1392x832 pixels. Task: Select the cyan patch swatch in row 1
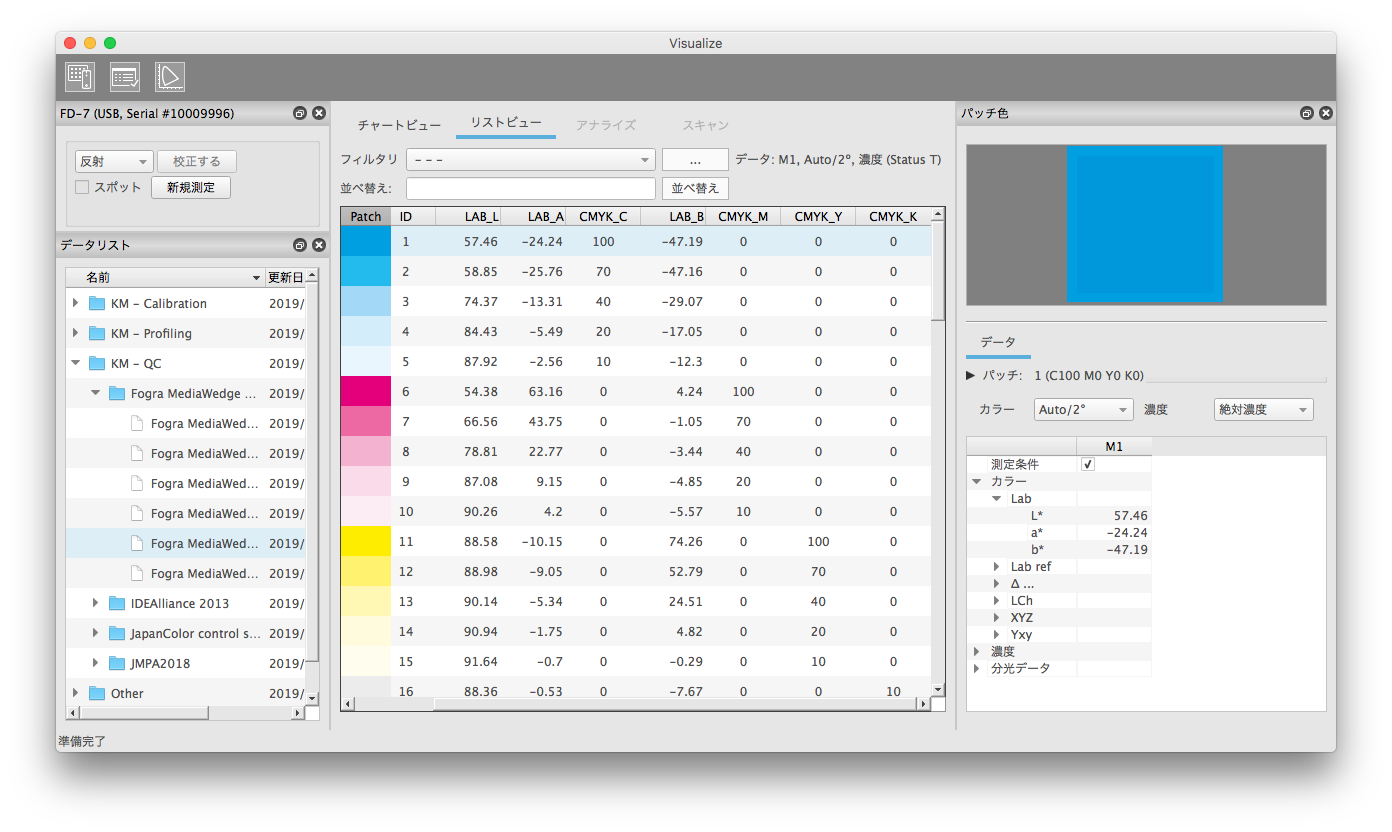[366, 241]
